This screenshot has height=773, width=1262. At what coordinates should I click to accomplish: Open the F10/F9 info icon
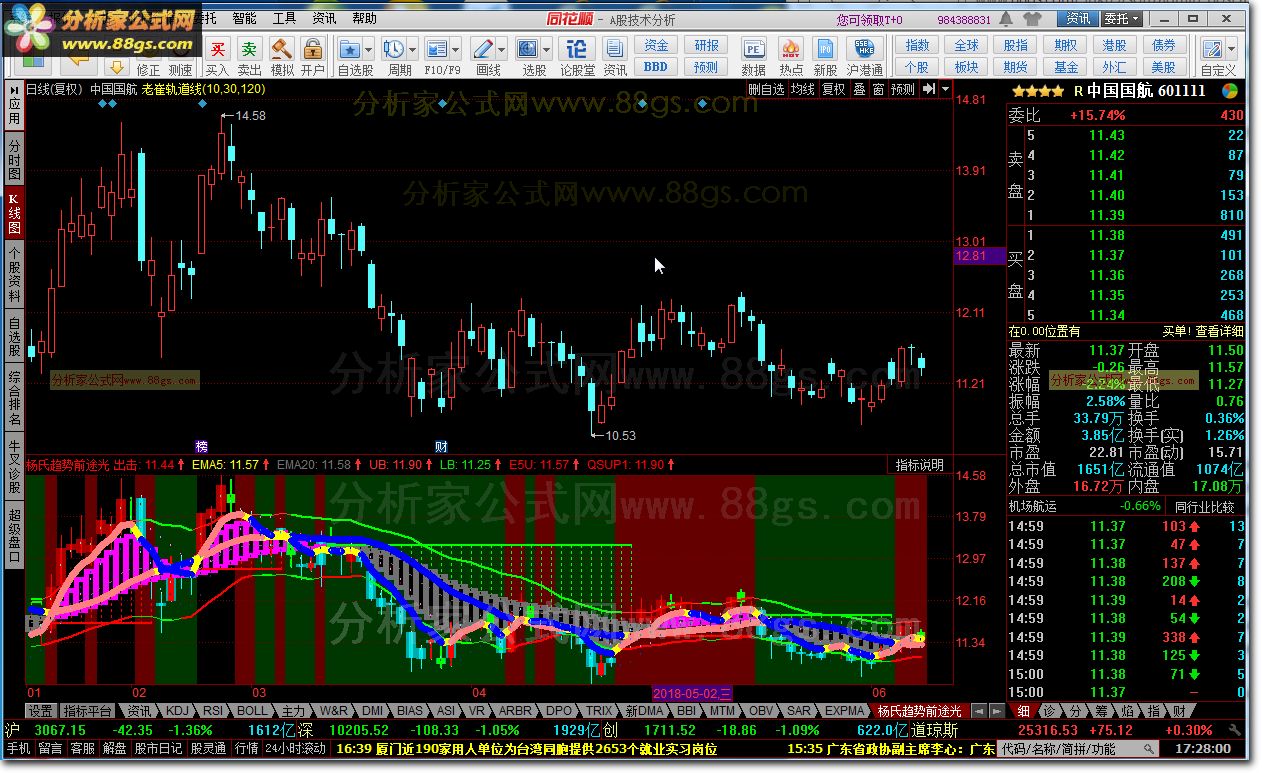[x=436, y=48]
